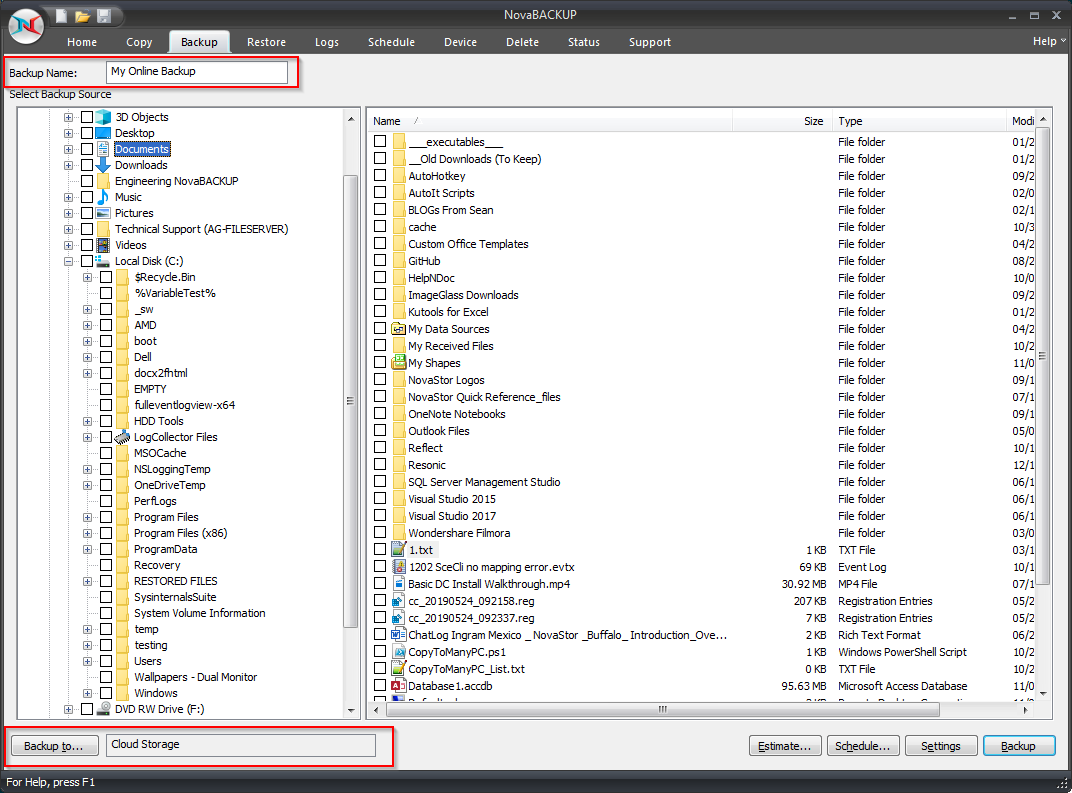
Task: Select the Local Disk (C:) checkbox
Action: (87, 260)
